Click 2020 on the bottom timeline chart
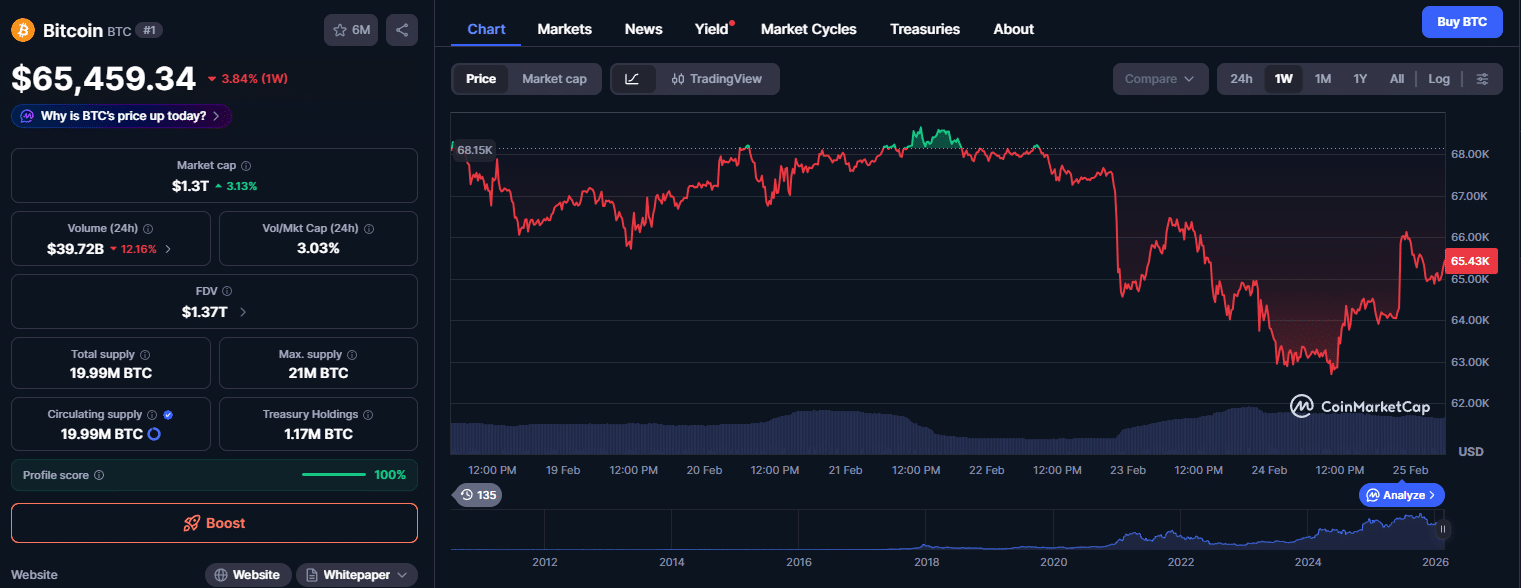Viewport: 1521px width, 588px height. (1054, 562)
